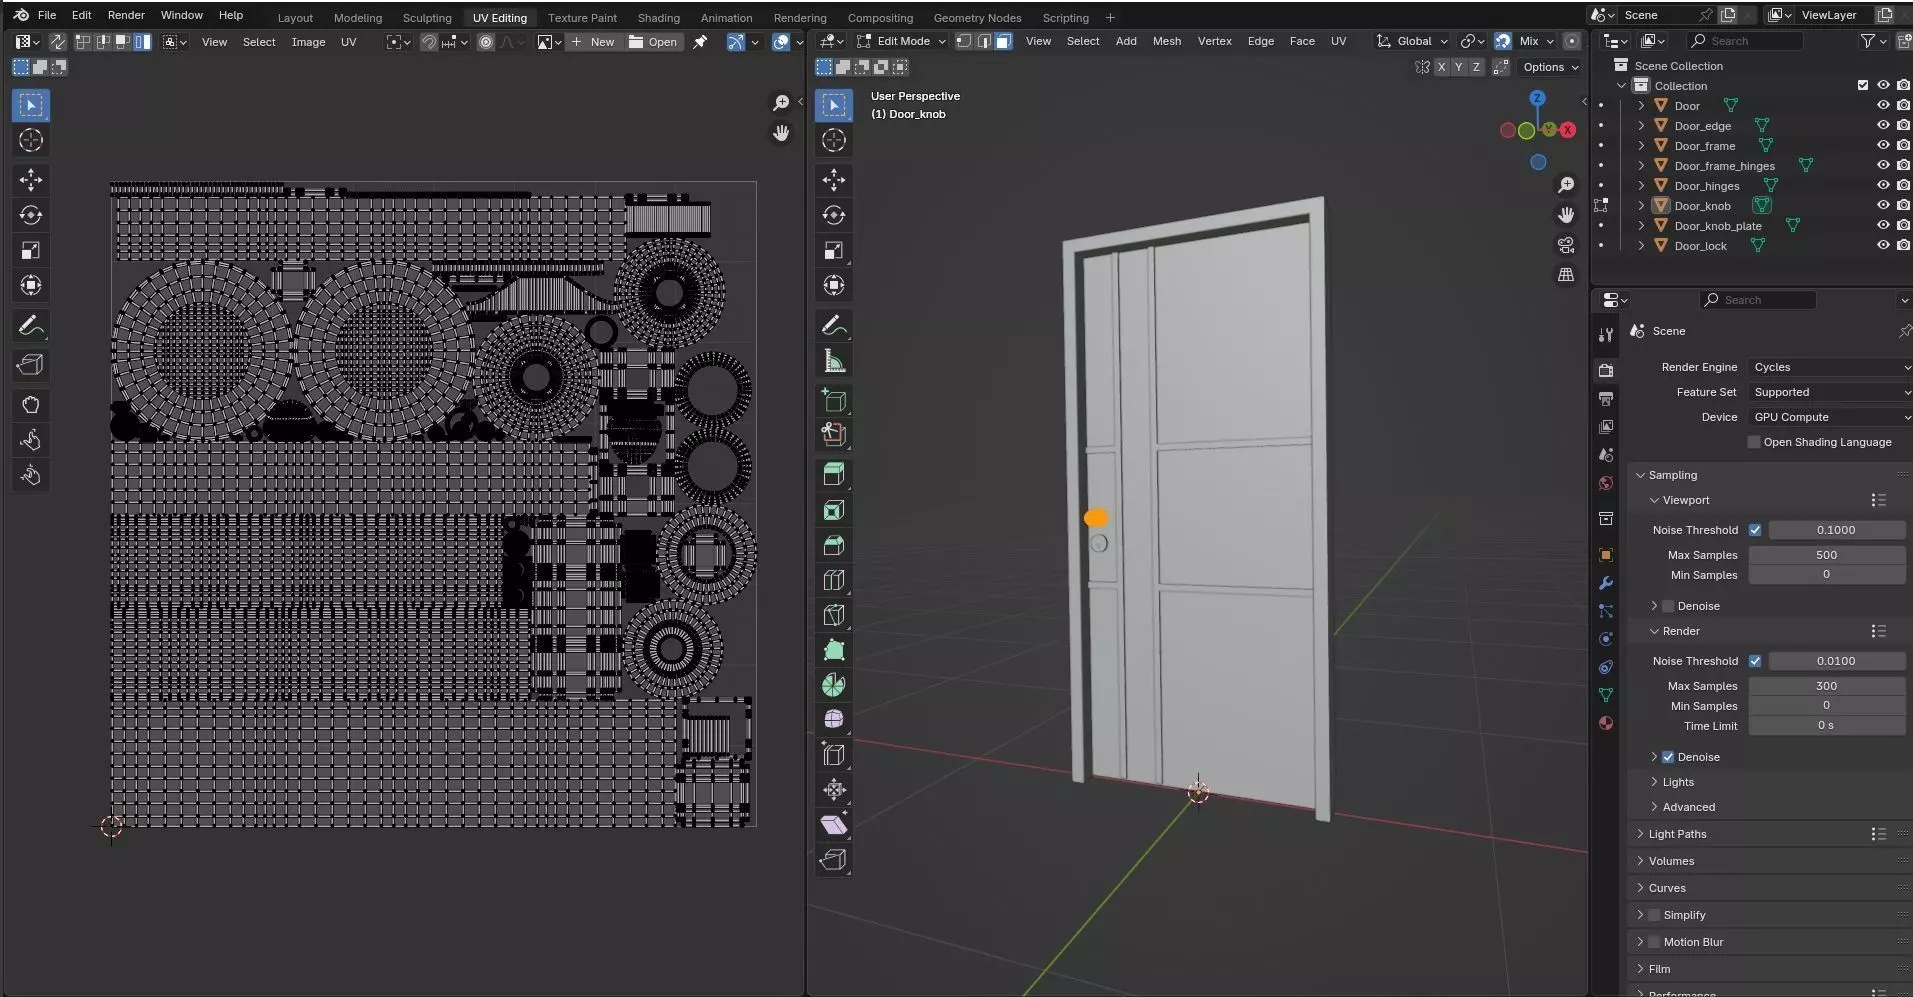Open the Options dropdown in 3D viewport
Image resolution: width=1913 pixels, height=997 pixels.
click(1550, 67)
